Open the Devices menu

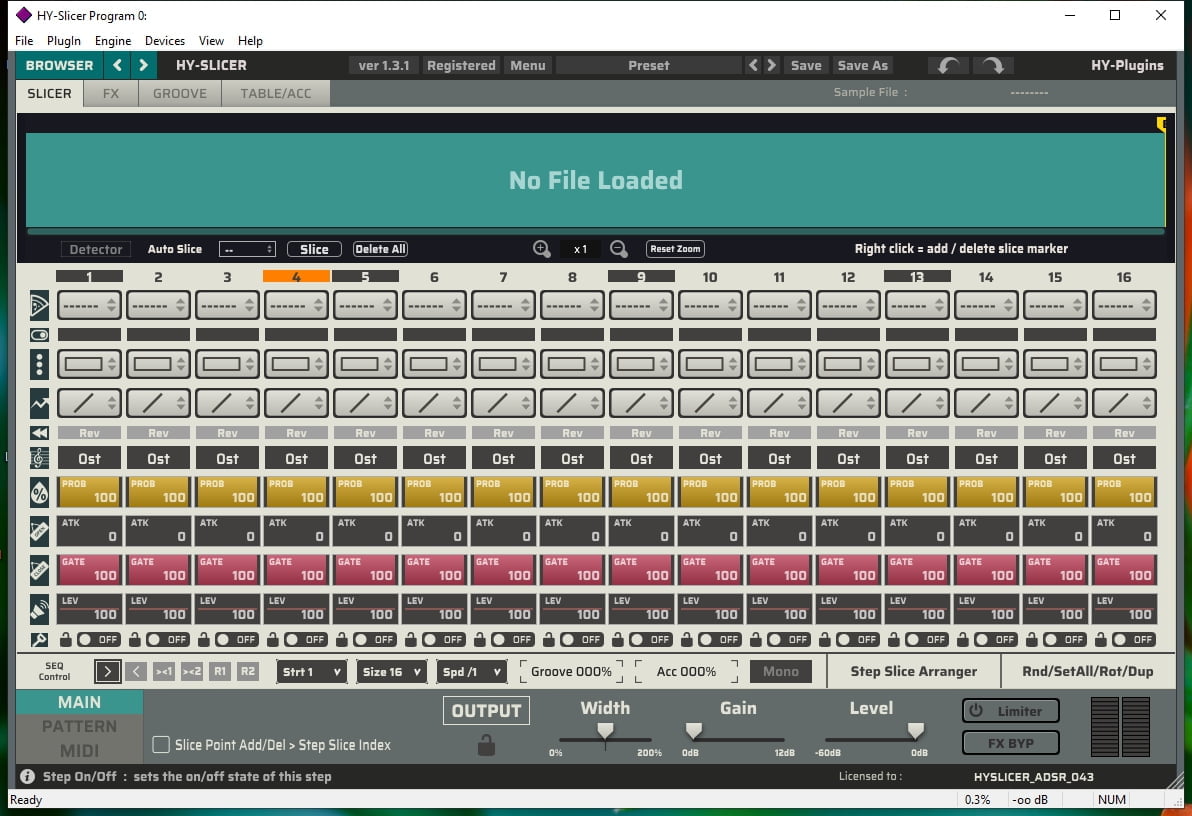tap(164, 40)
